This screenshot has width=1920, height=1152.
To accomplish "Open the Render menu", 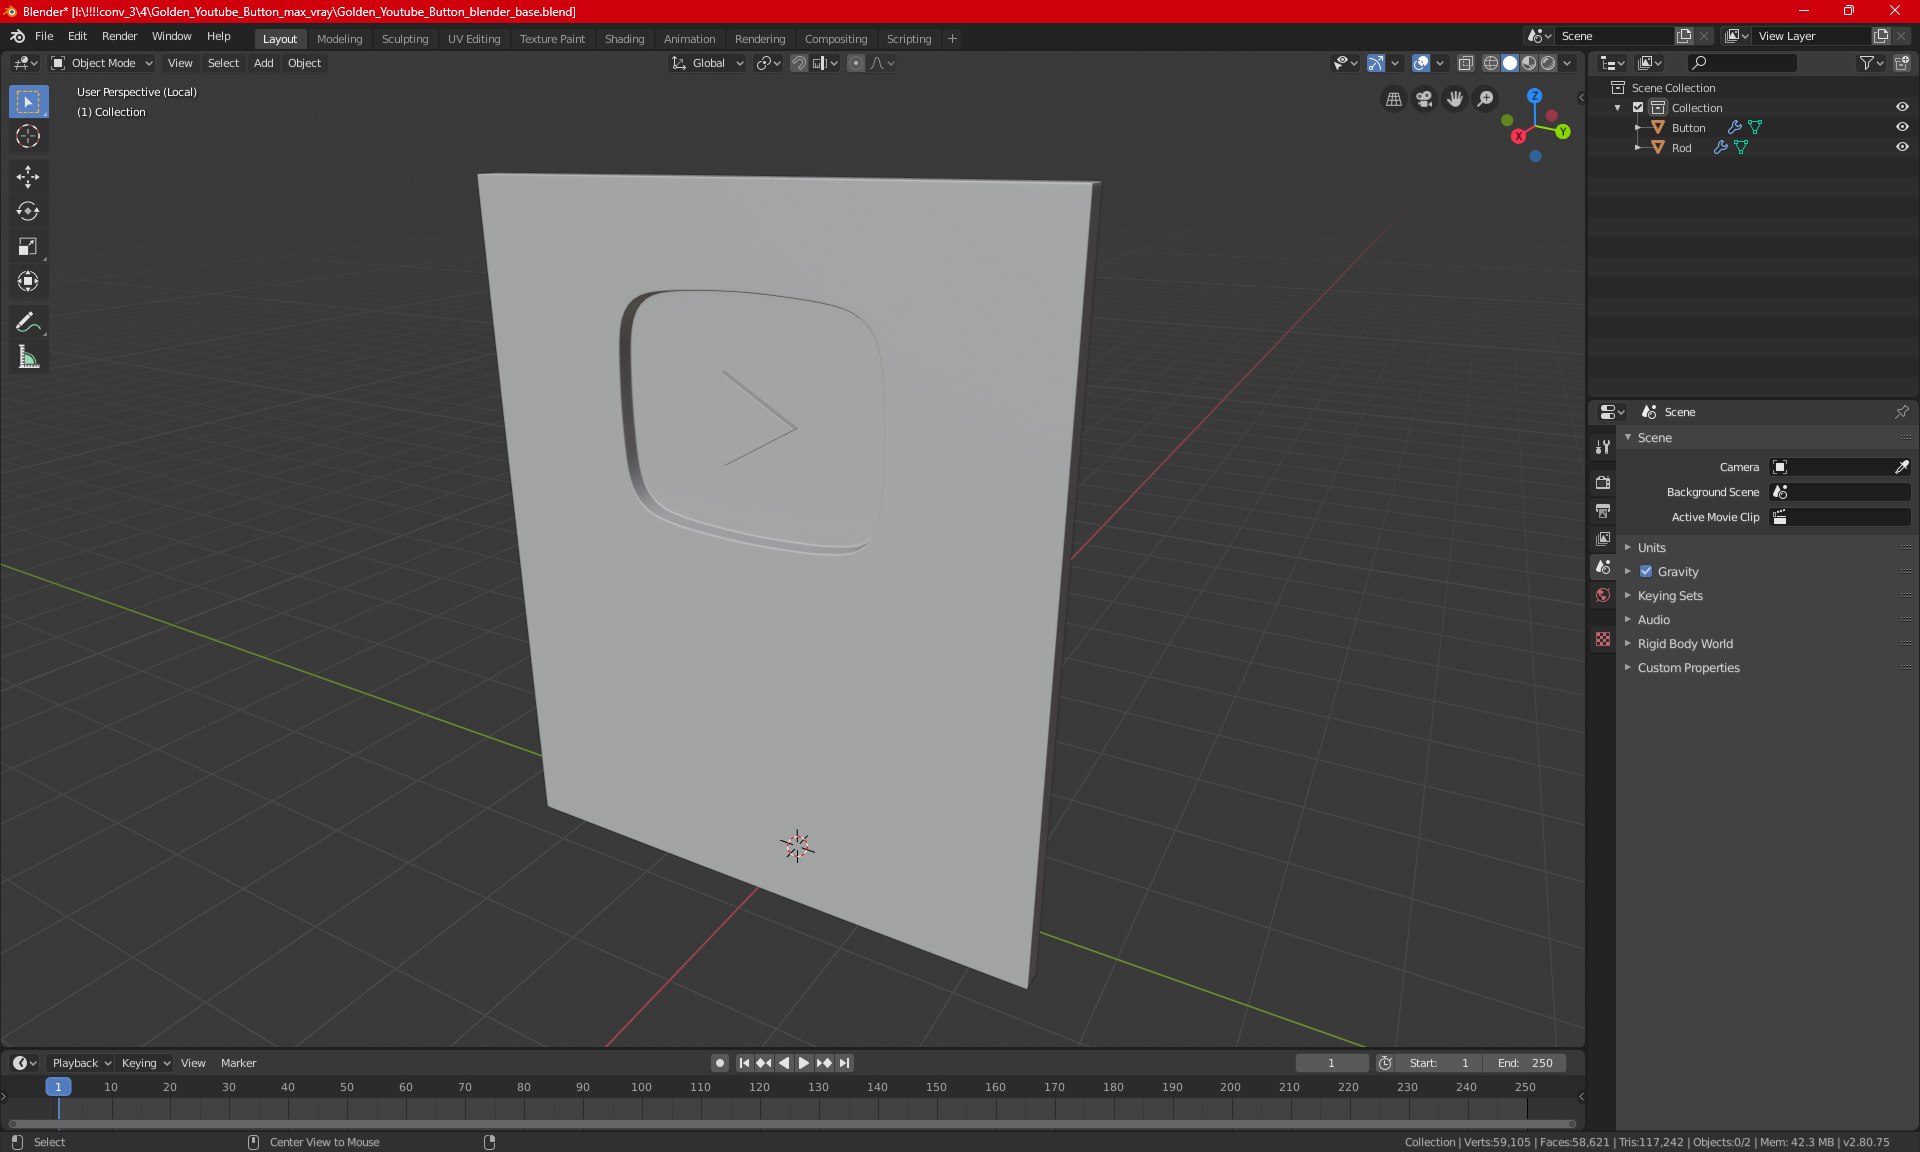I will coord(119,36).
